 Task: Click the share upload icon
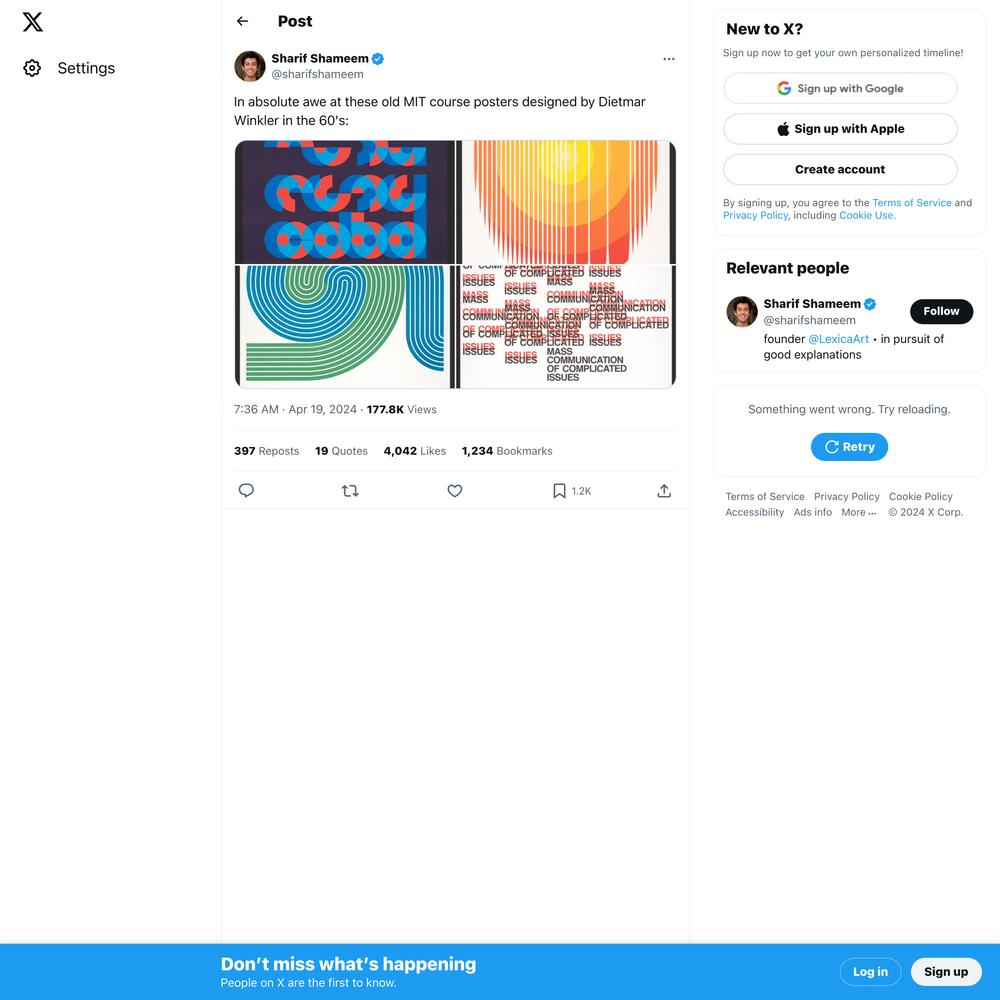pyautogui.click(x=664, y=490)
